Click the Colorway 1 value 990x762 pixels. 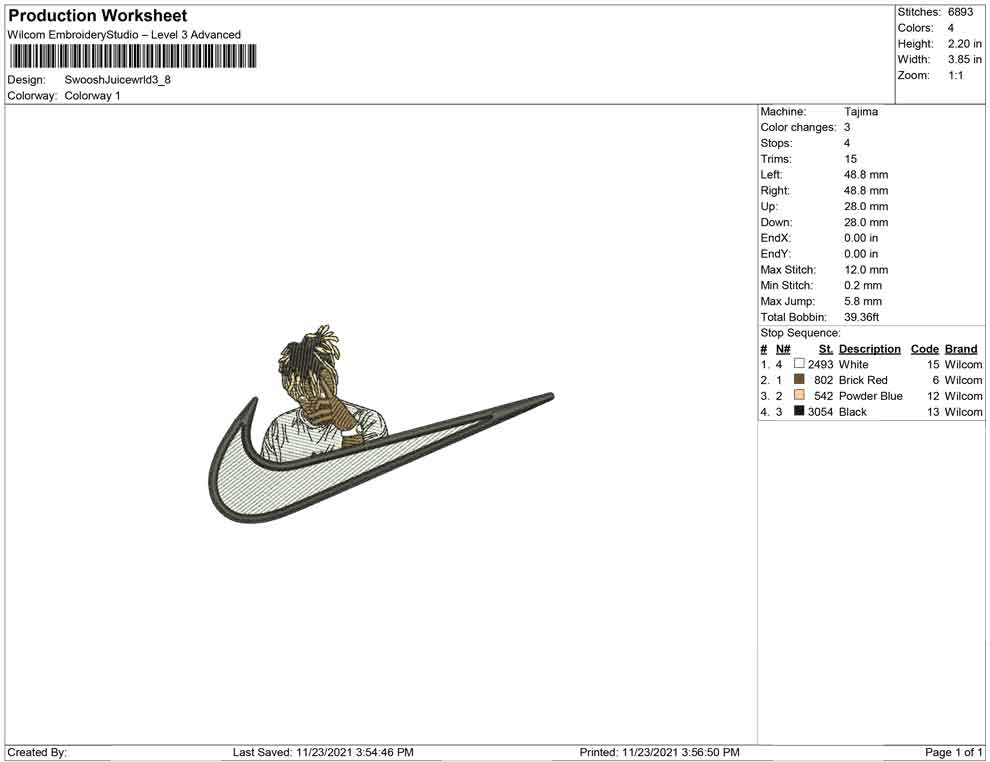tap(92, 95)
